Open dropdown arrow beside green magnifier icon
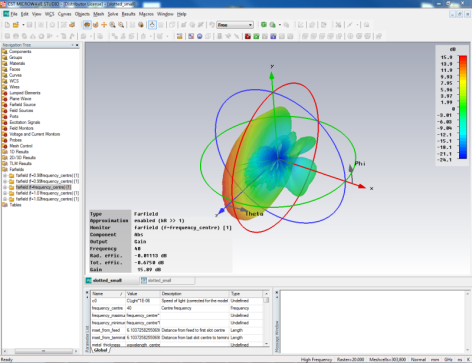Screen dimensions: 472x363 click(x=280, y=25)
